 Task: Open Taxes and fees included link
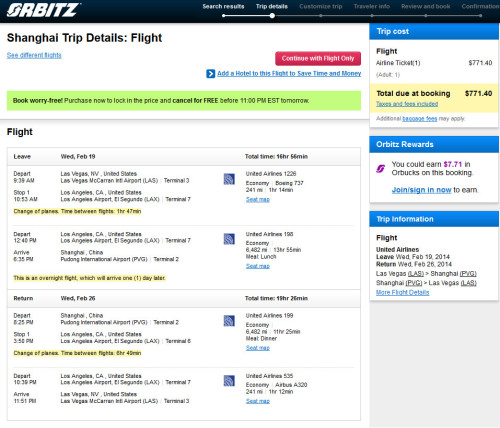click(x=407, y=104)
